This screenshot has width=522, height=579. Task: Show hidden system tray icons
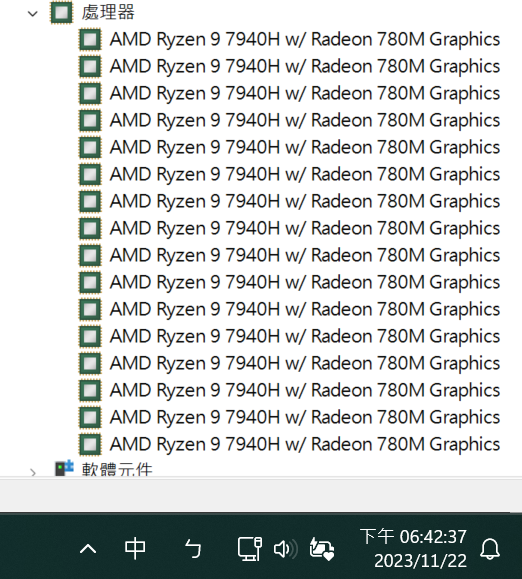88,549
